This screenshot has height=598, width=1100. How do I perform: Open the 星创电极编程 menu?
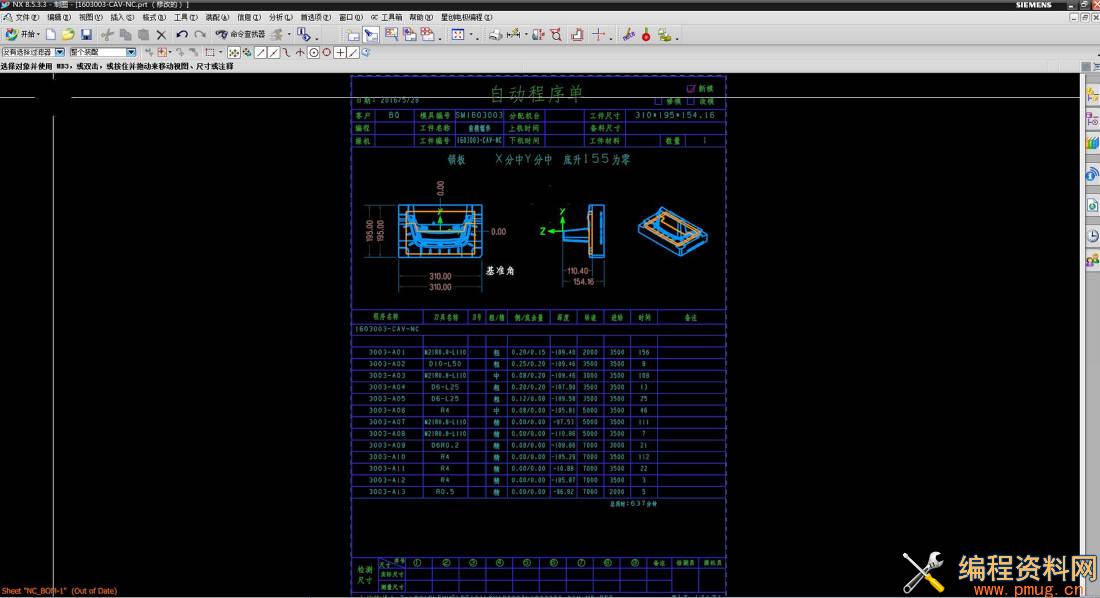467,17
